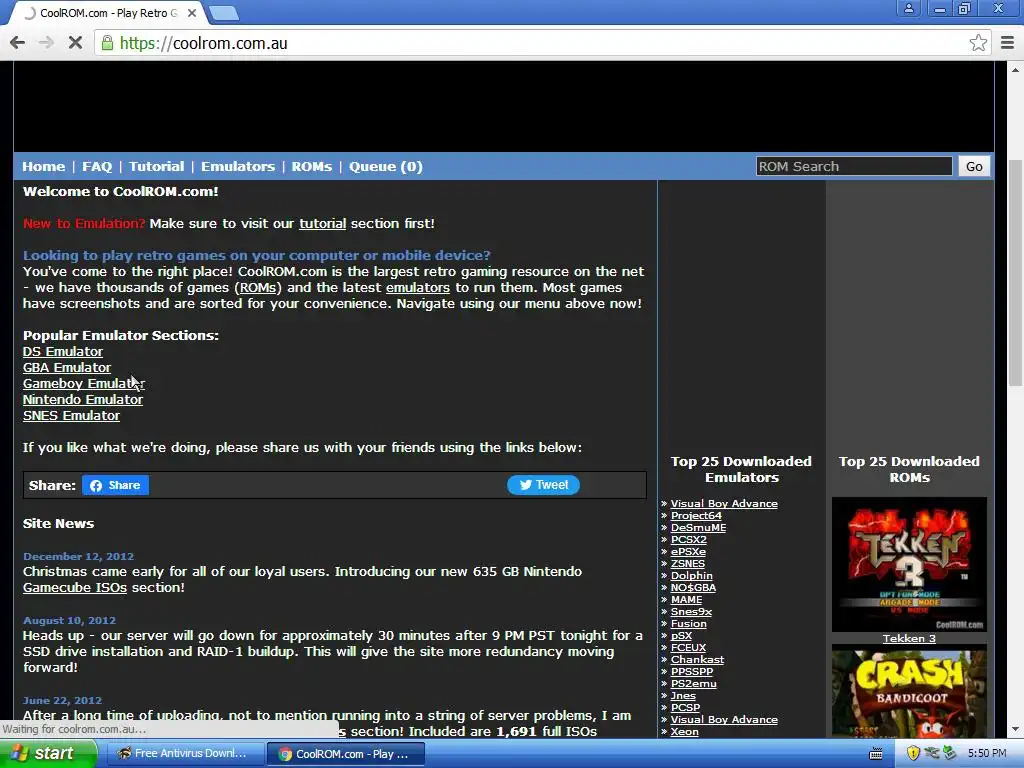Bookmark this page with the star

coord(978,43)
